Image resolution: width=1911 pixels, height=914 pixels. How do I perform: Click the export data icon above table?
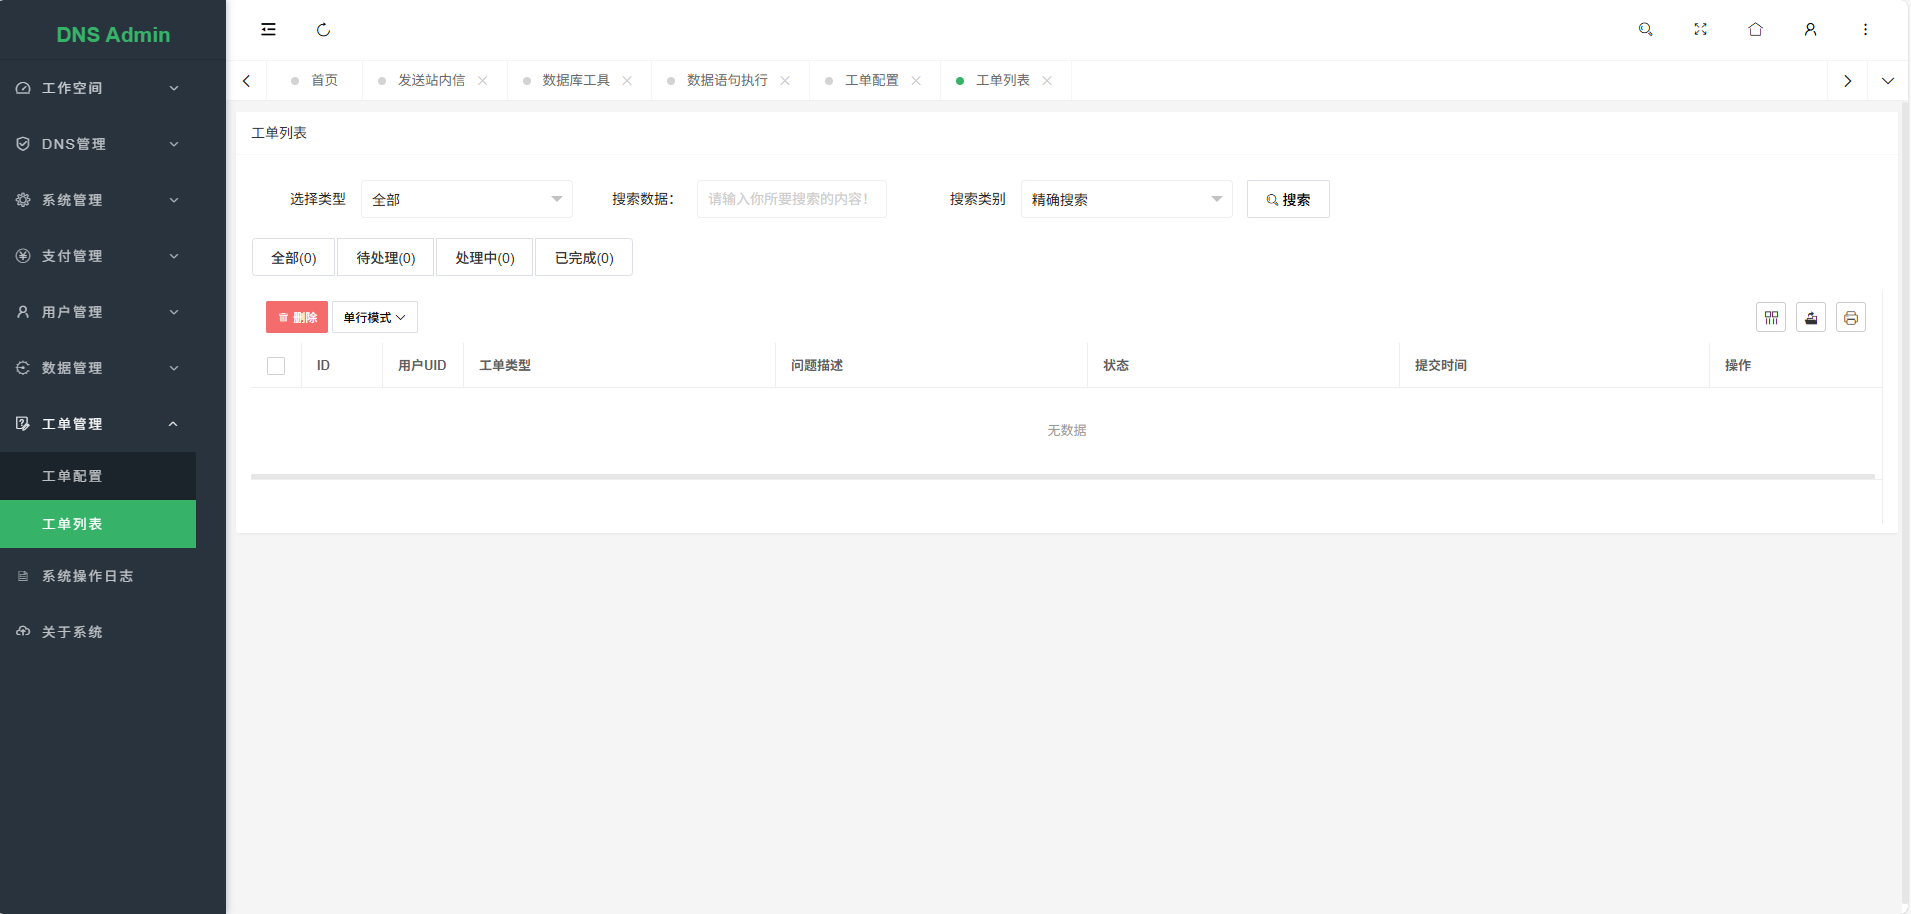pos(1810,317)
